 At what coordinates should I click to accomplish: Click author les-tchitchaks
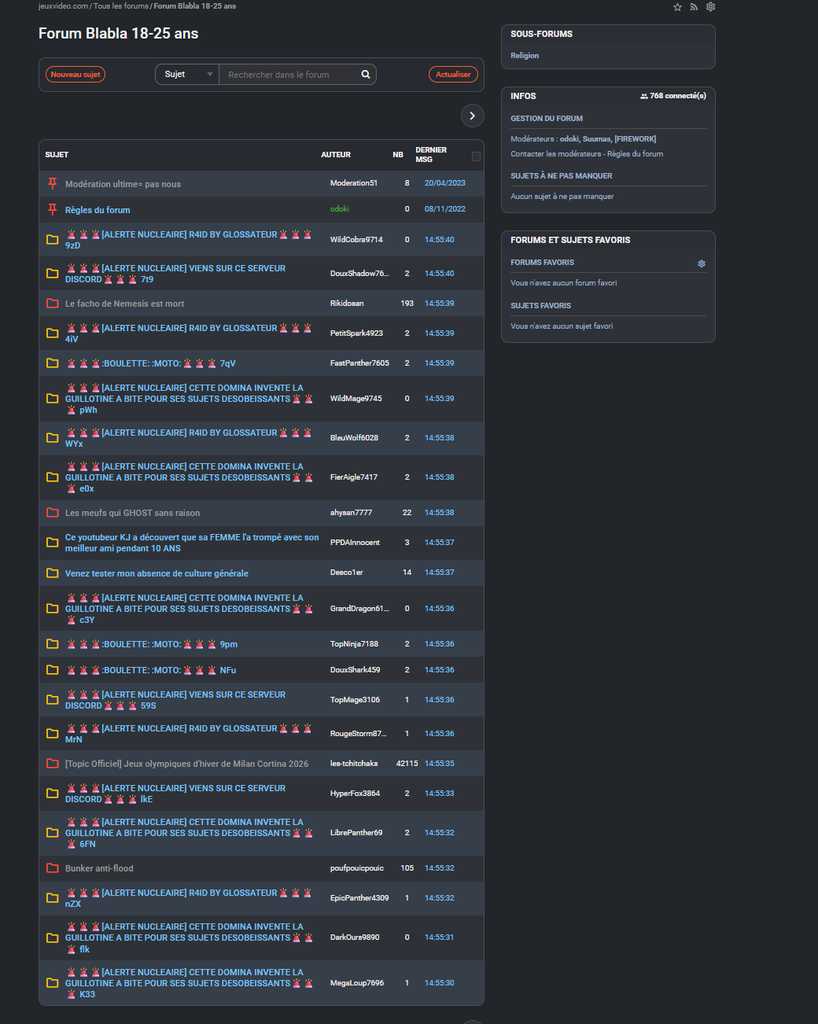point(353,763)
